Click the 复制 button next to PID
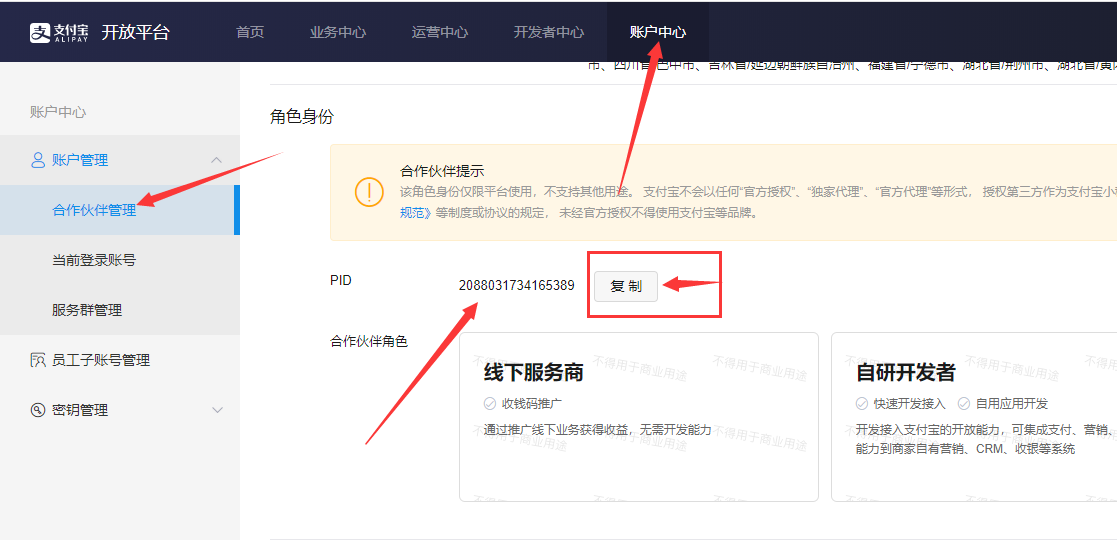The image size is (1117, 540). (x=625, y=286)
